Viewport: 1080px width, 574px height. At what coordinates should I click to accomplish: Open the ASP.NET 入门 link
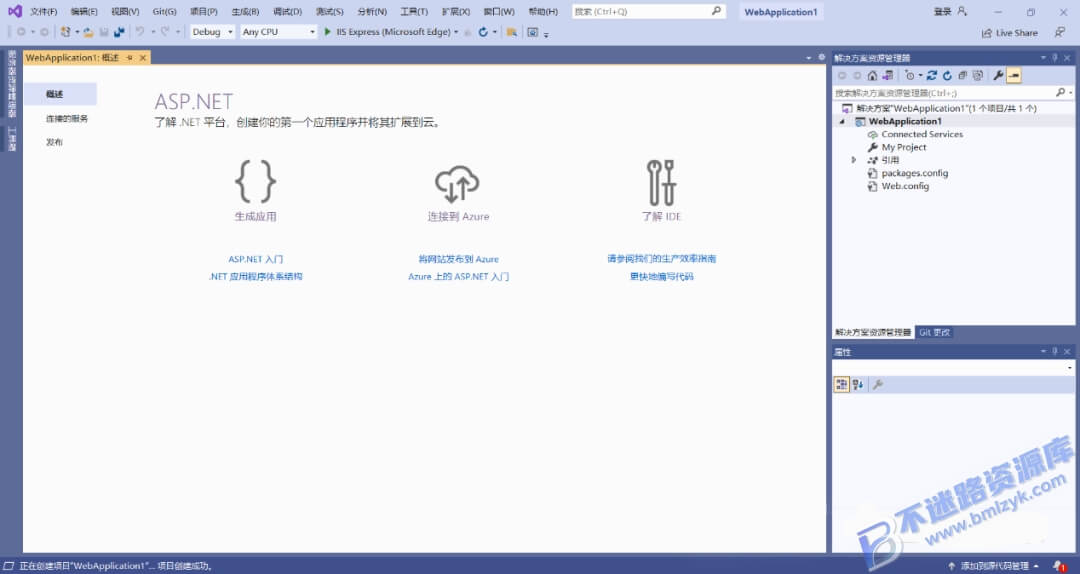click(x=256, y=259)
